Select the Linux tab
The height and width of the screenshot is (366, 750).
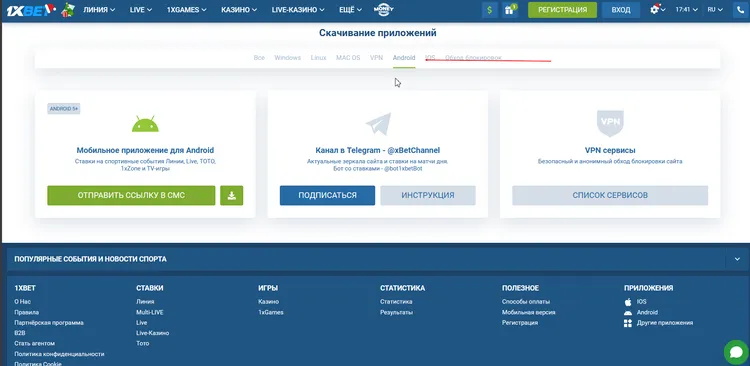[x=319, y=58]
